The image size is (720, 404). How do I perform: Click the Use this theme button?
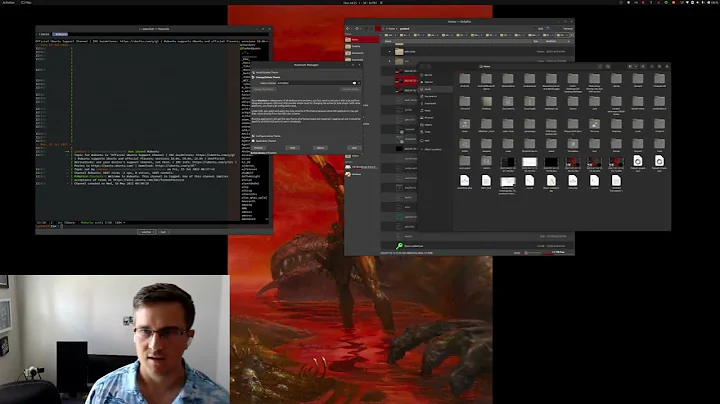click(349, 89)
